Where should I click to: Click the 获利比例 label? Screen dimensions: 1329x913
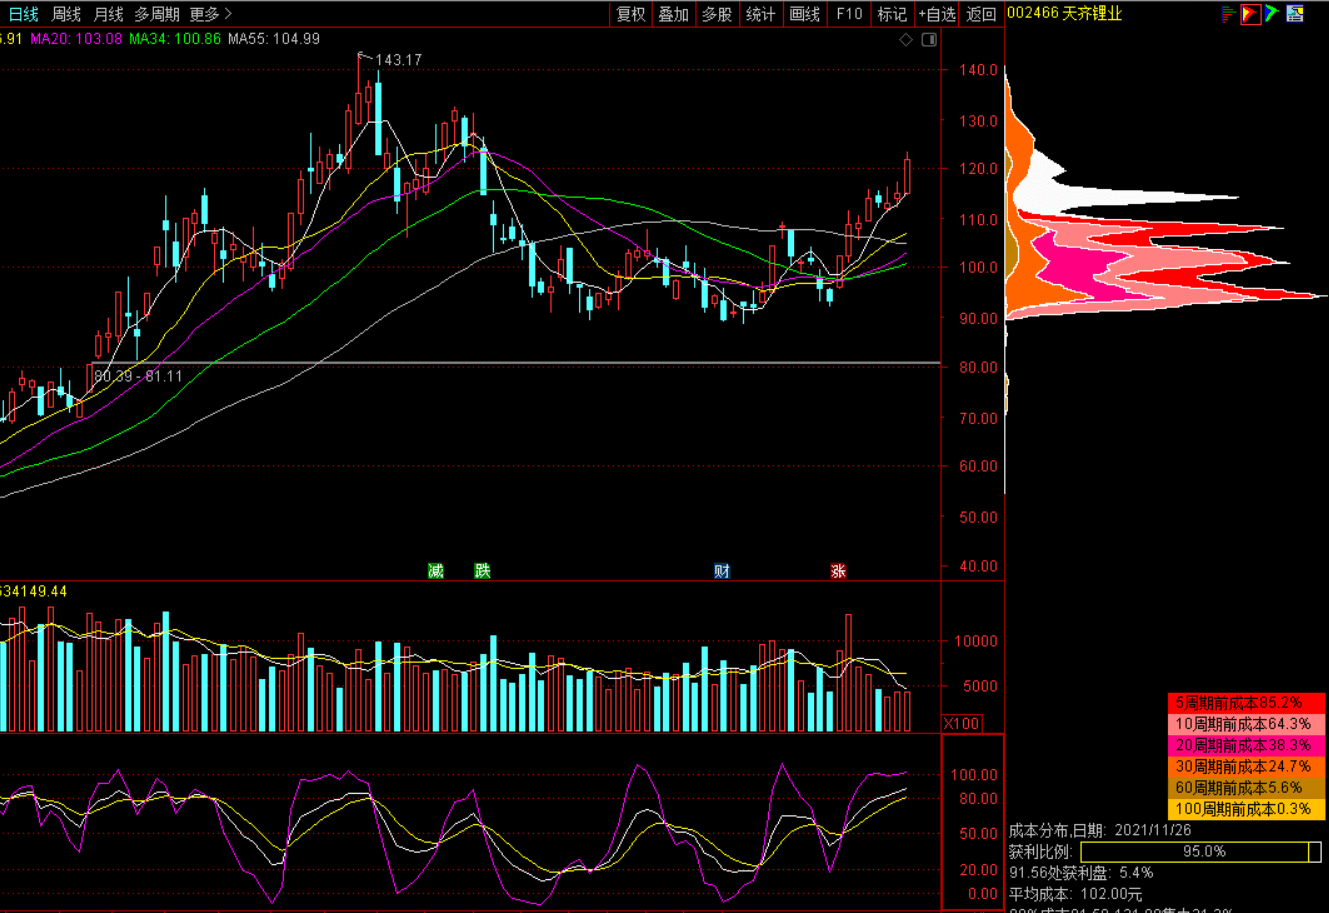coord(1040,852)
